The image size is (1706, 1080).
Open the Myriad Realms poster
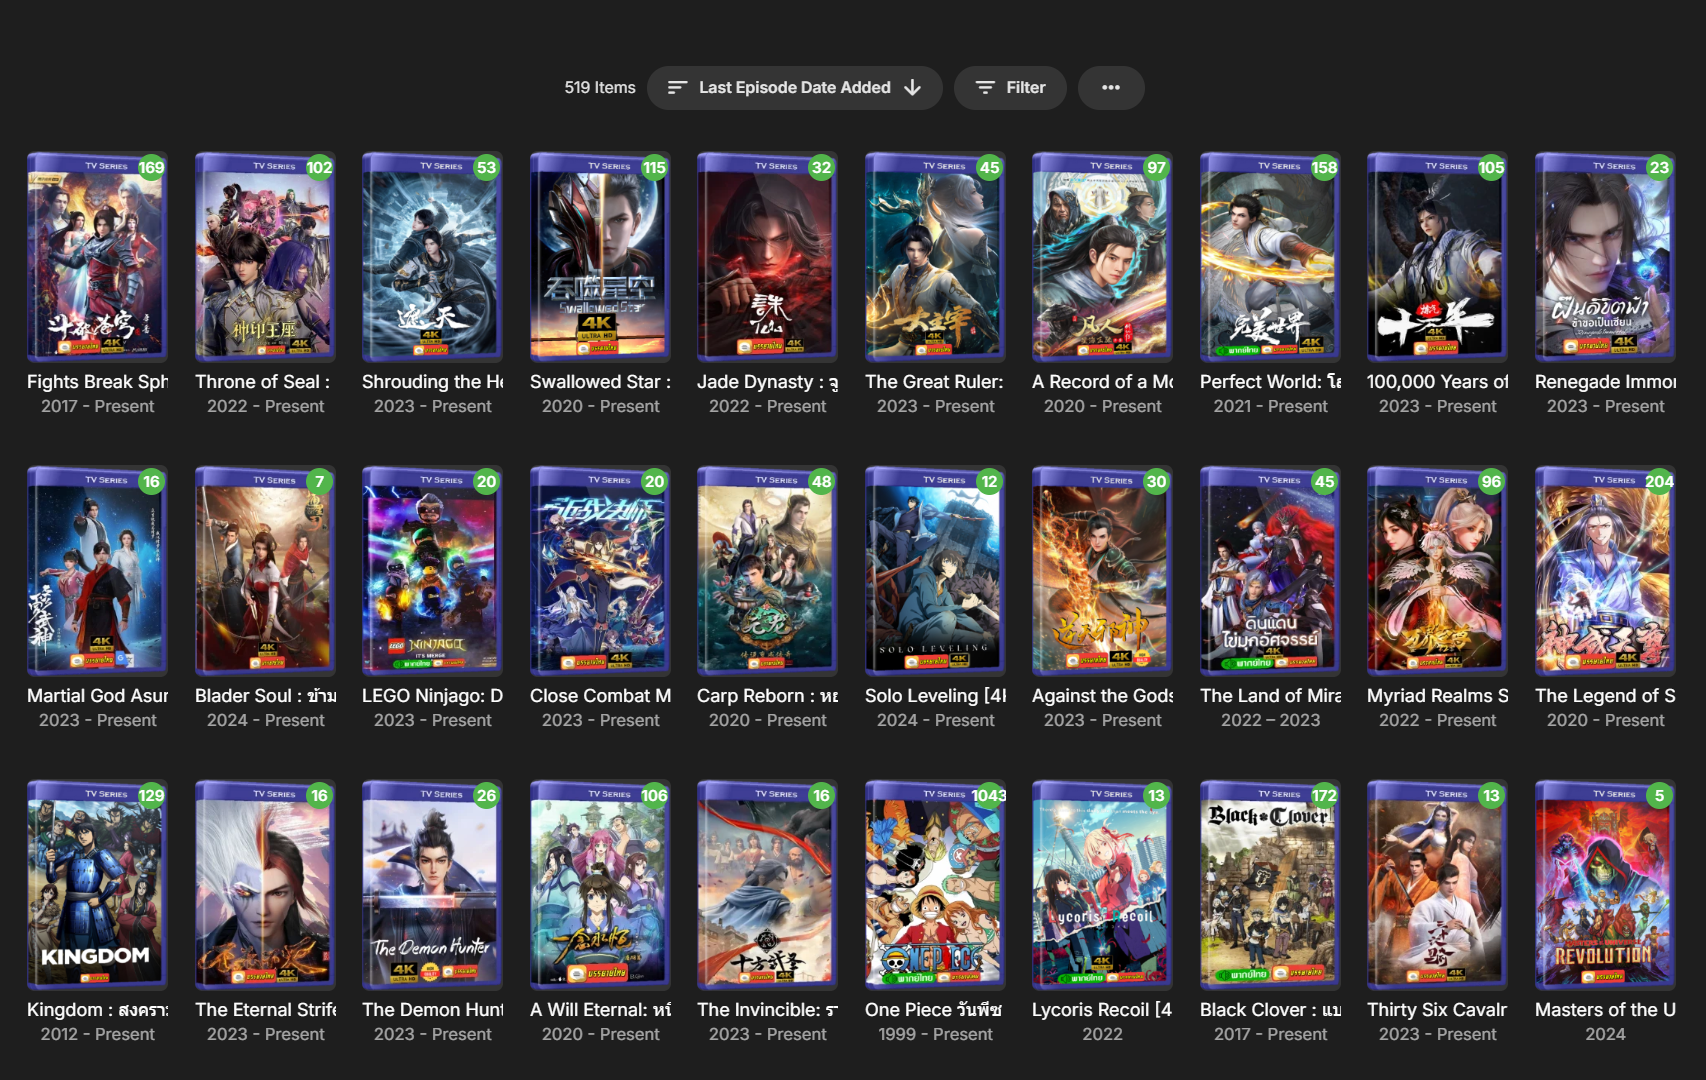[x=1437, y=571]
